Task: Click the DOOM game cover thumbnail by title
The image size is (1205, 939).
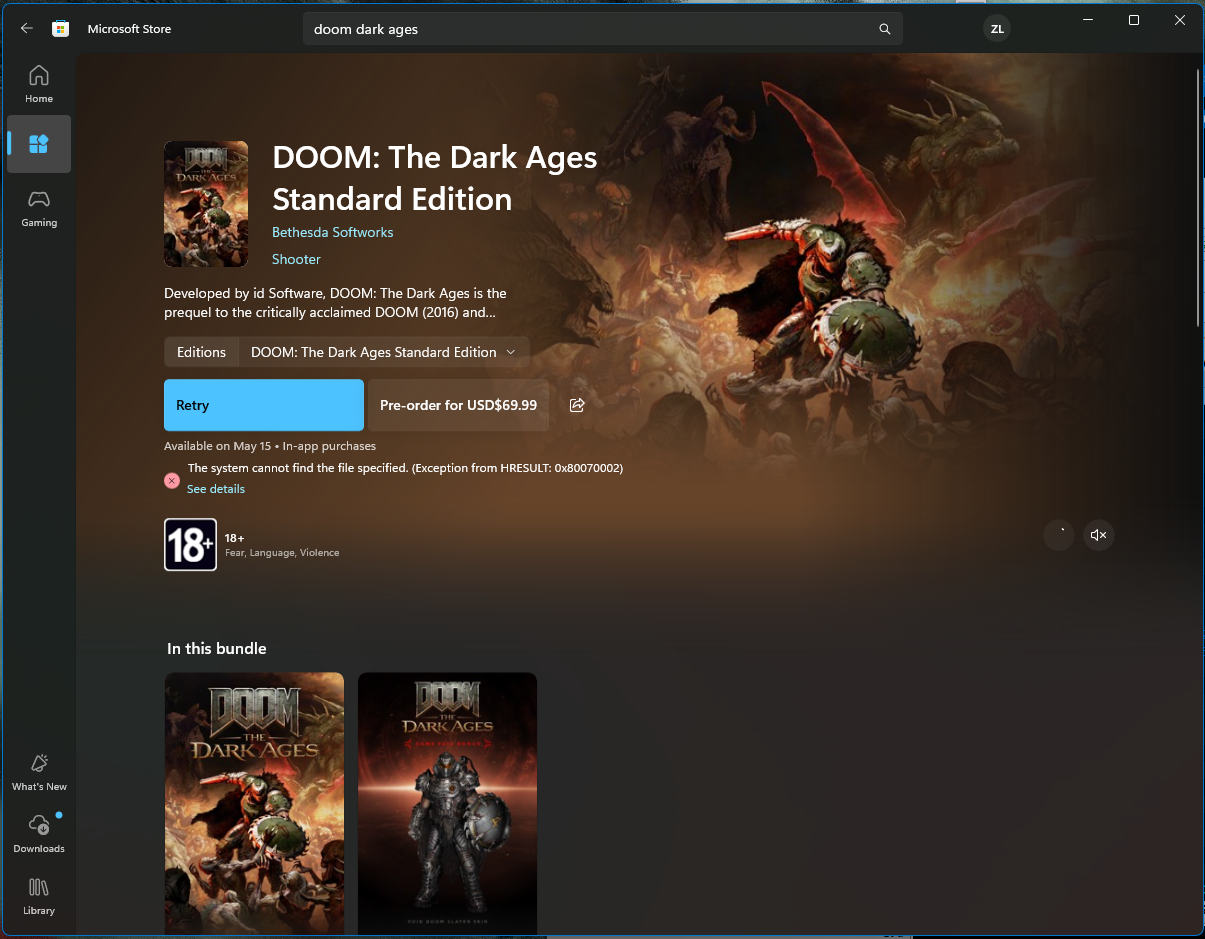Action: pos(206,204)
